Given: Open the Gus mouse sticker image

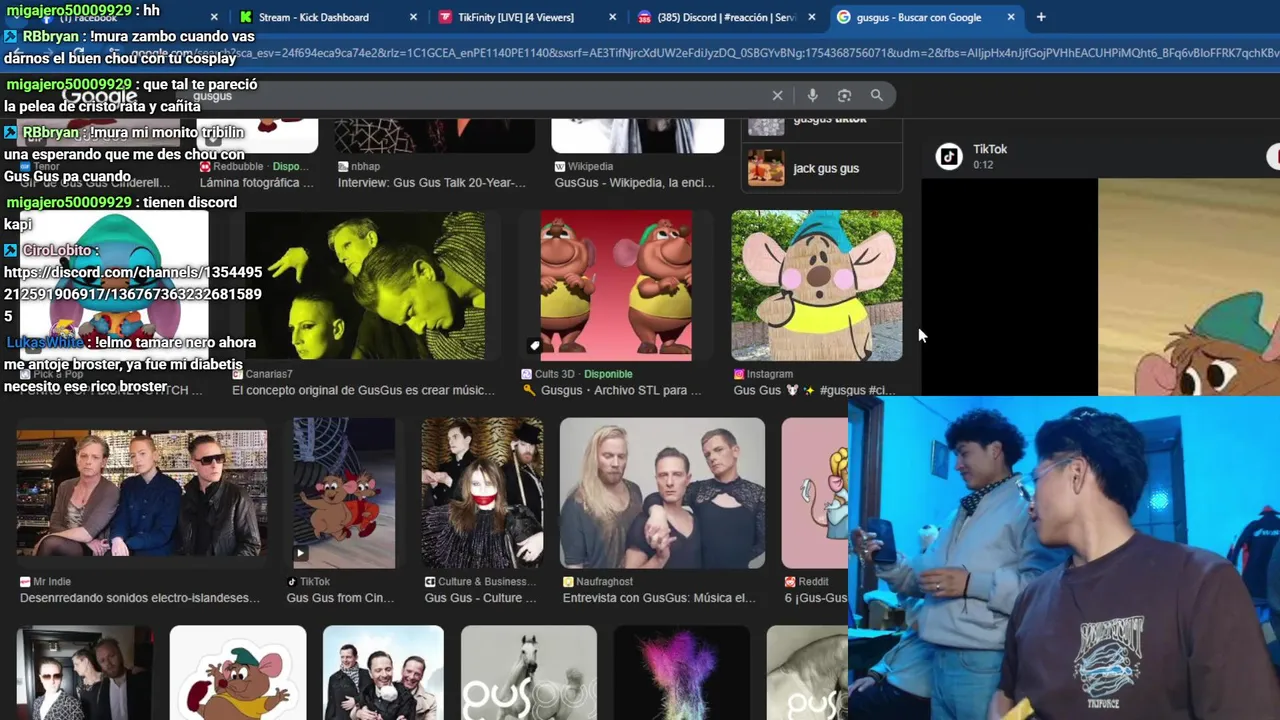Looking at the screenshot, I should tap(238, 673).
